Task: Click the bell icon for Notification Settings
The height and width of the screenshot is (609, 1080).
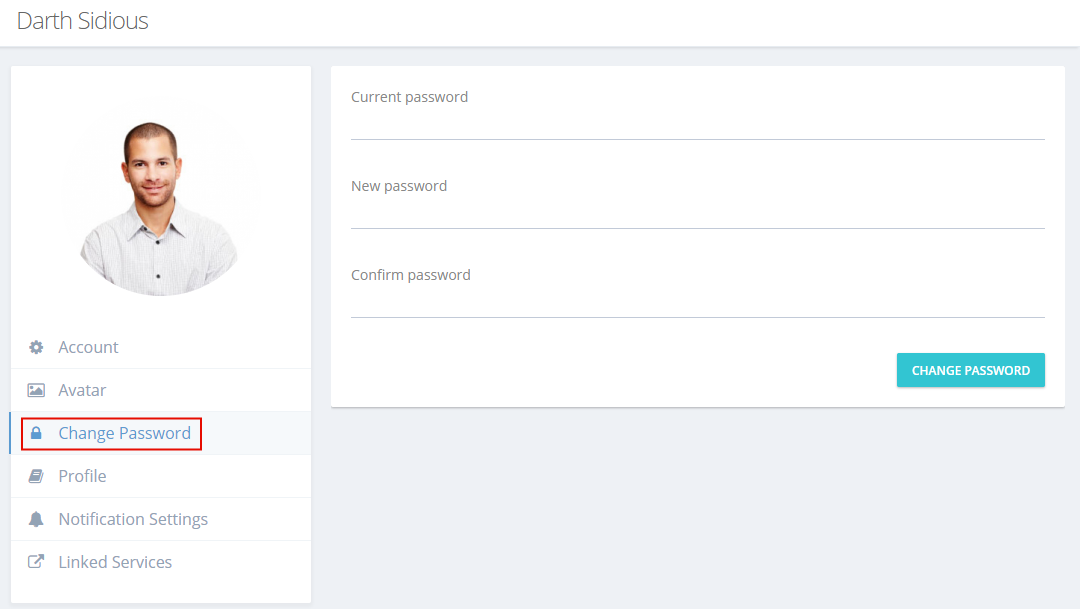Action: point(36,519)
